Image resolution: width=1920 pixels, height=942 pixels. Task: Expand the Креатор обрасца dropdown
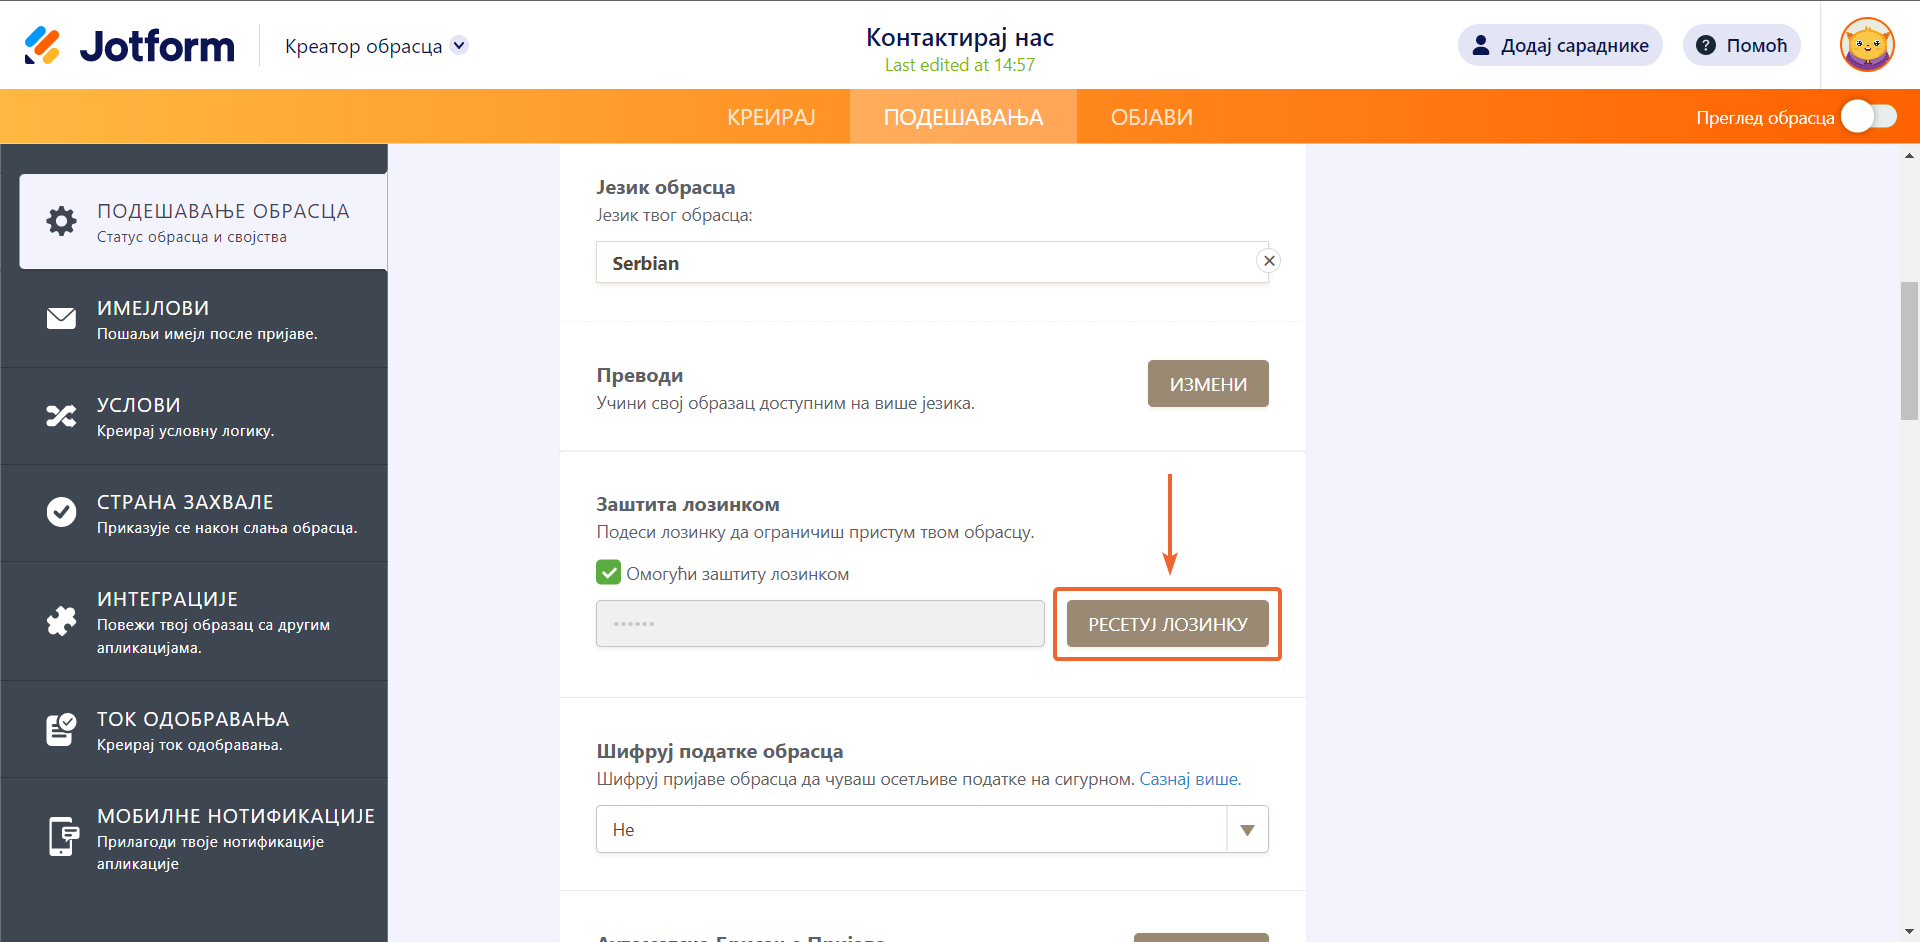459,45
